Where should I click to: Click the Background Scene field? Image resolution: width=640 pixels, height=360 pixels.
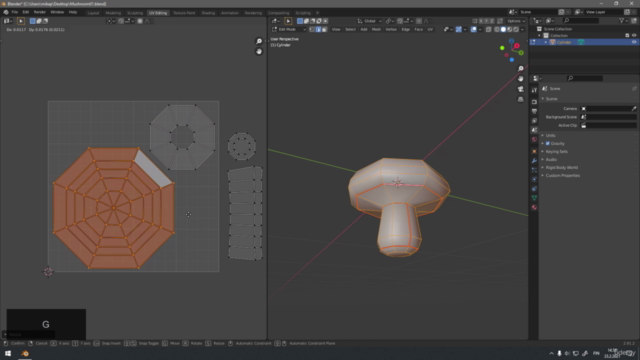click(x=609, y=117)
